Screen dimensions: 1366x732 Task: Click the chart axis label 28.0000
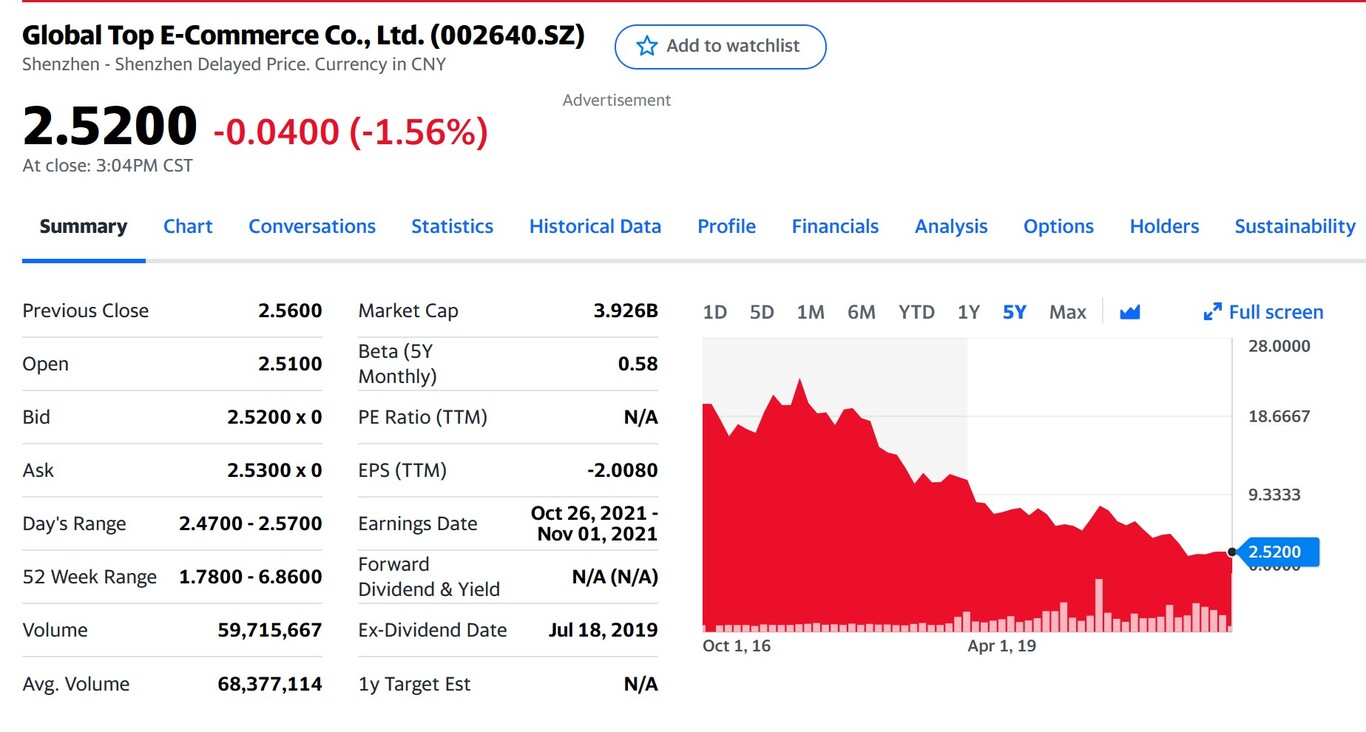pyautogui.click(x=1279, y=346)
